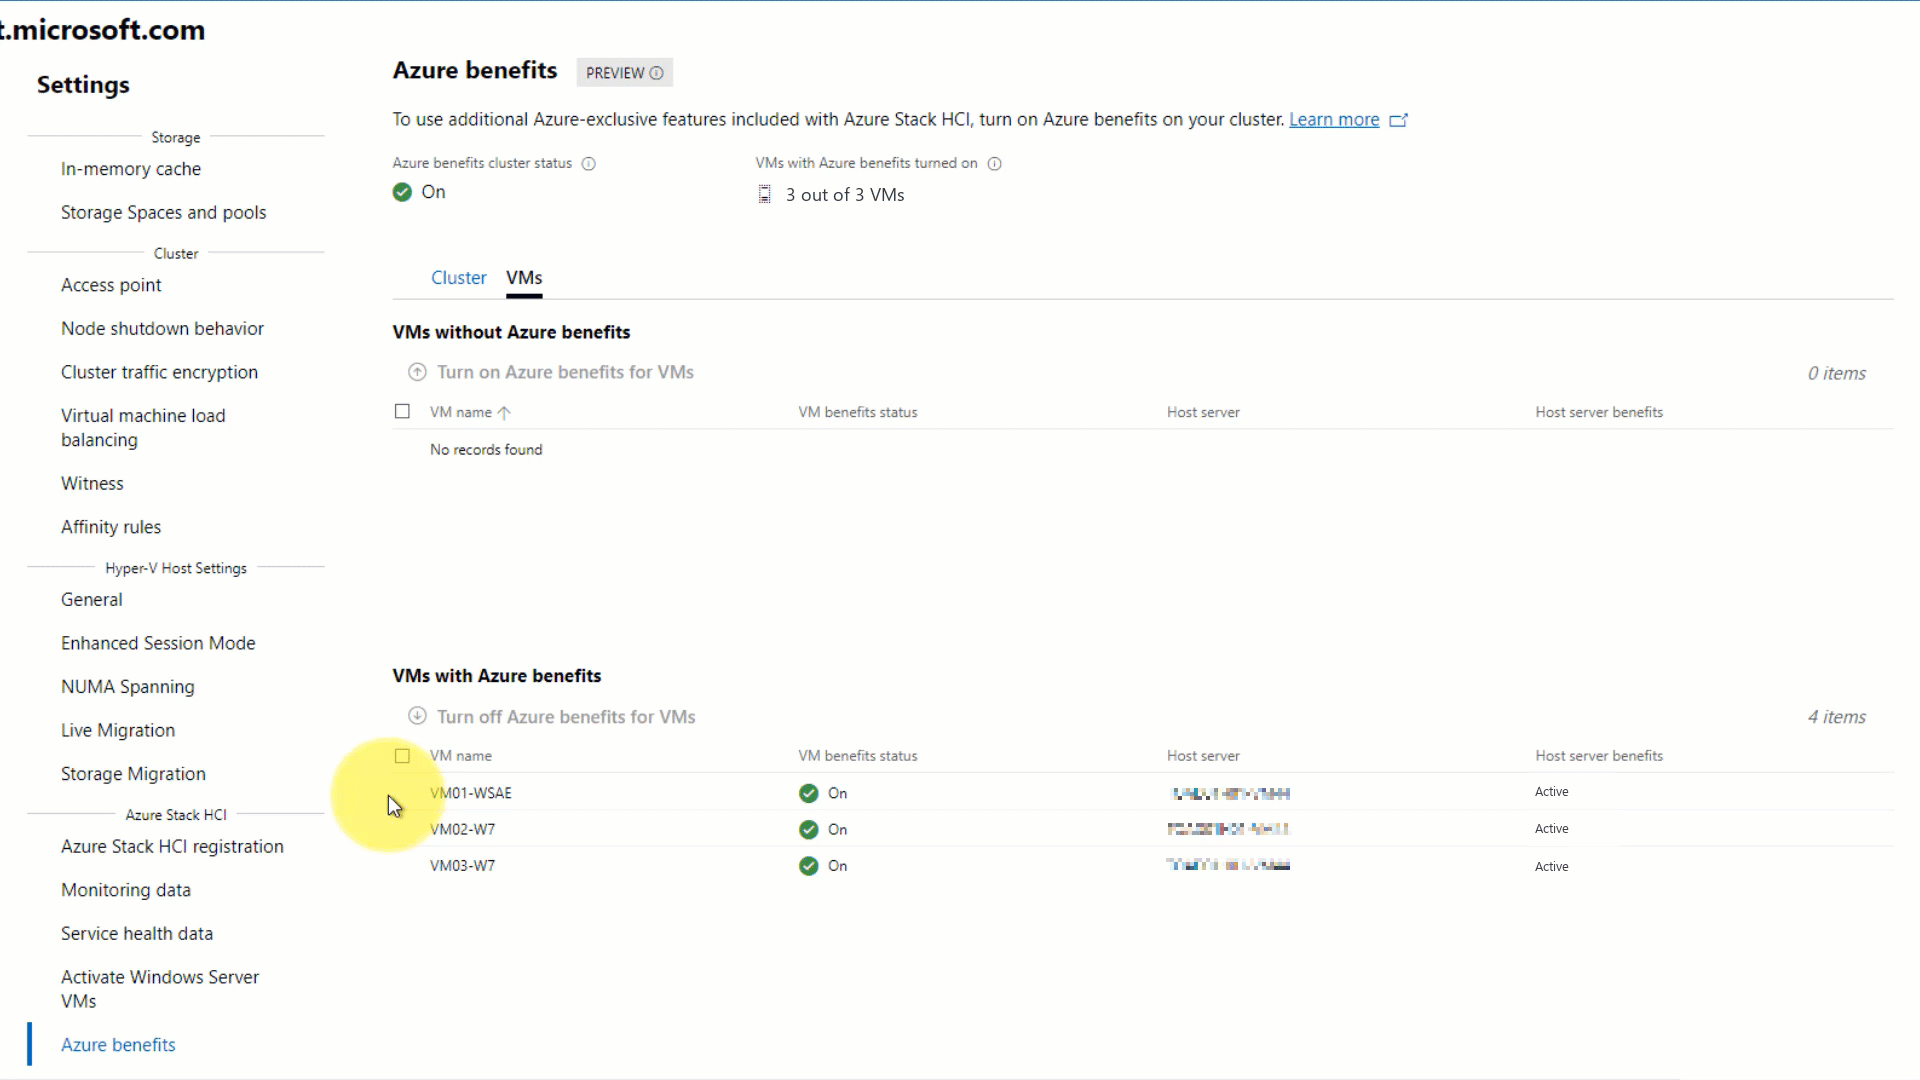Click the info icon next to Azure benefits cluster status

pos(588,162)
